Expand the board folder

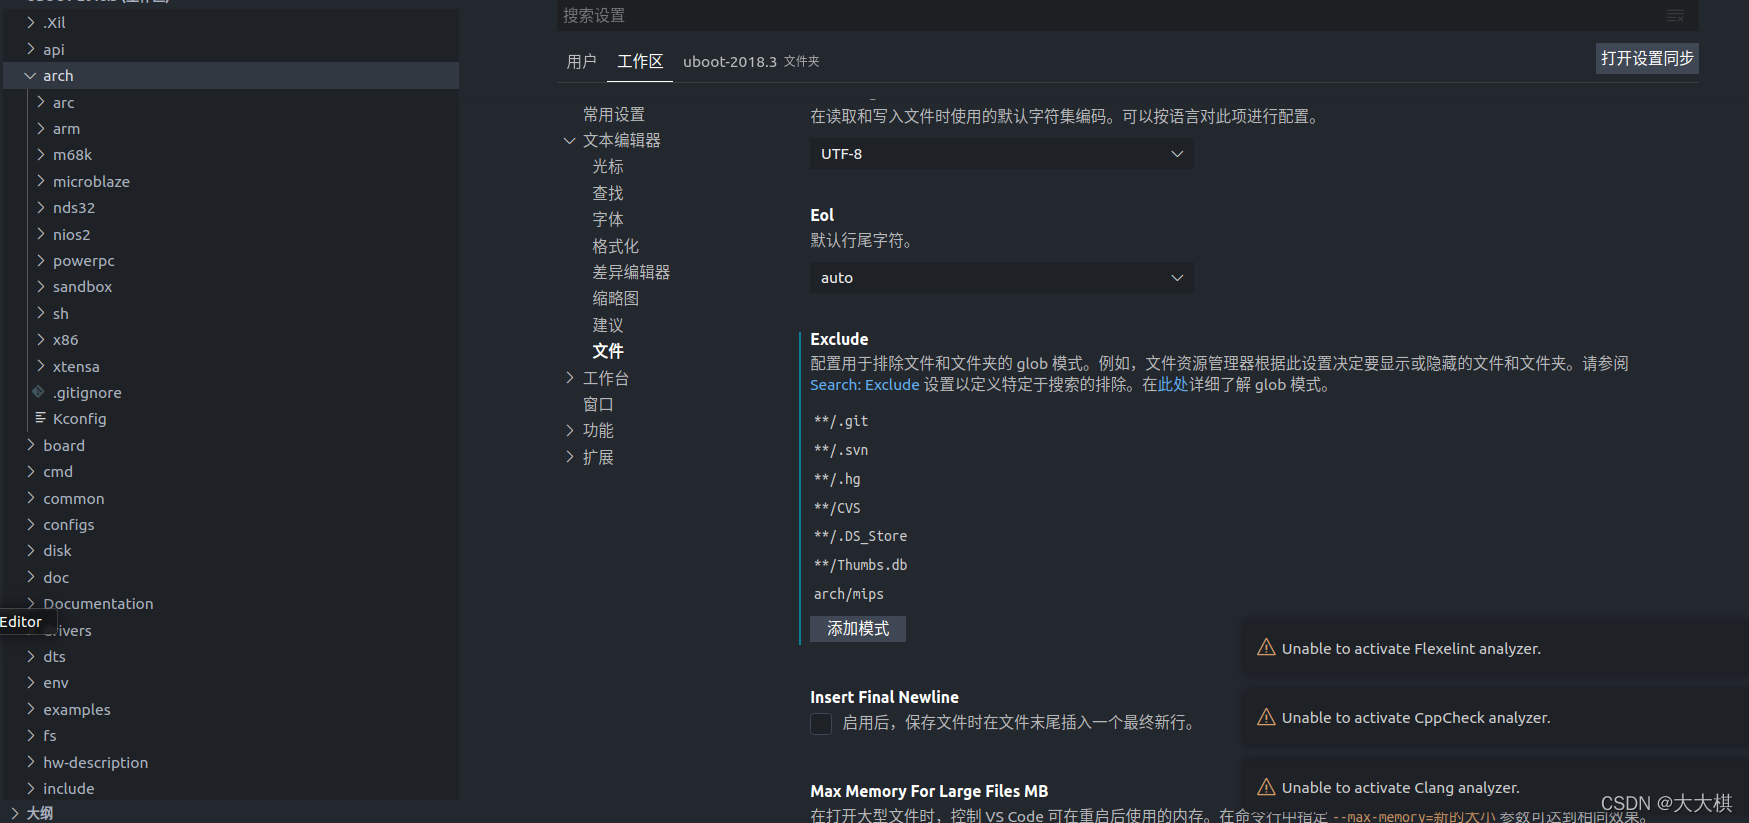[30, 445]
